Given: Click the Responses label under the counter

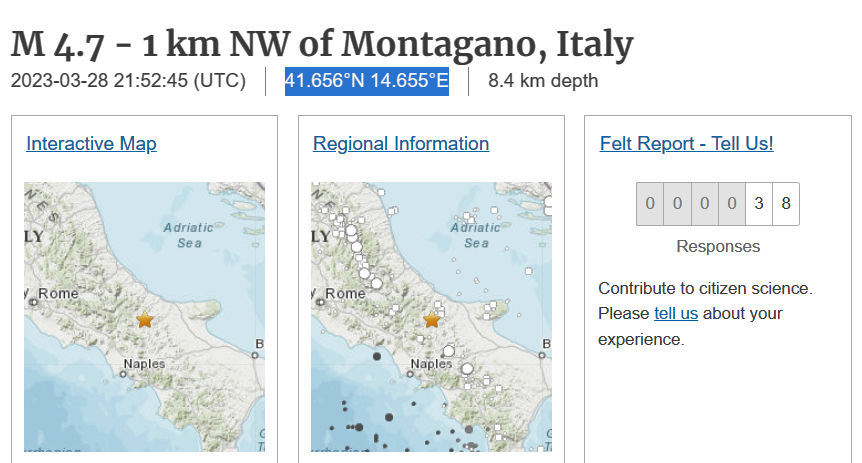Looking at the screenshot, I should point(718,247).
